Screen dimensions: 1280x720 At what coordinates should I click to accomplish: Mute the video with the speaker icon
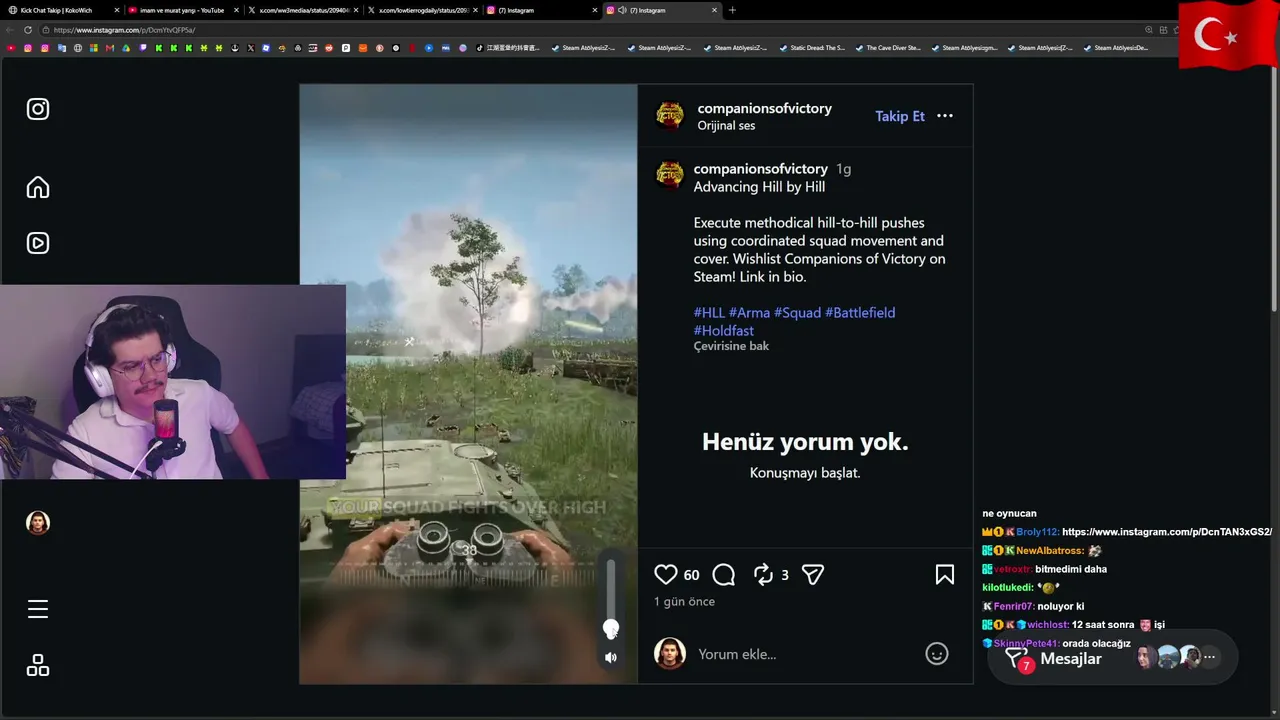pos(611,657)
